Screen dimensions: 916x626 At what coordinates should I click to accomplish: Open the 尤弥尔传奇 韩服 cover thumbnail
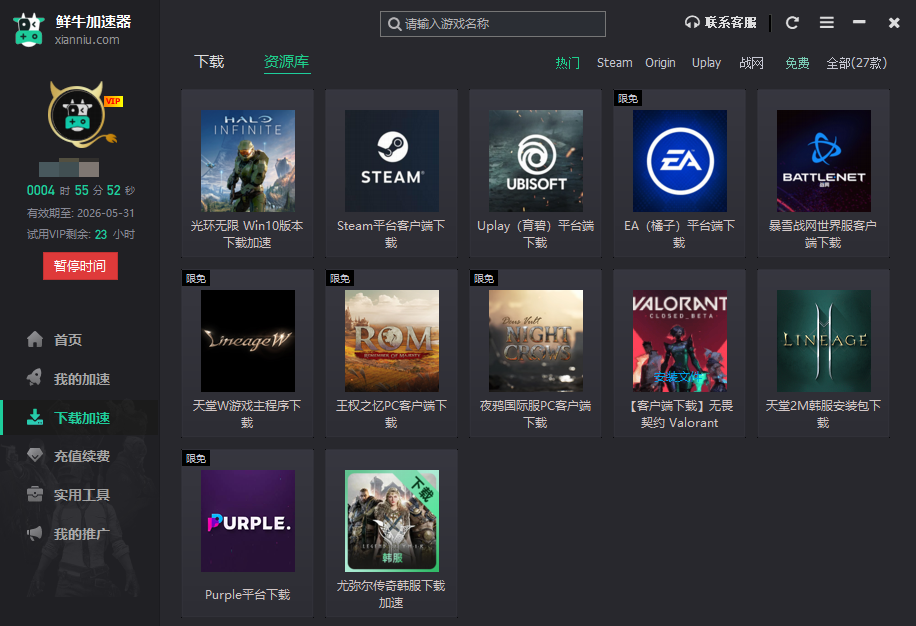[x=392, y=520]
